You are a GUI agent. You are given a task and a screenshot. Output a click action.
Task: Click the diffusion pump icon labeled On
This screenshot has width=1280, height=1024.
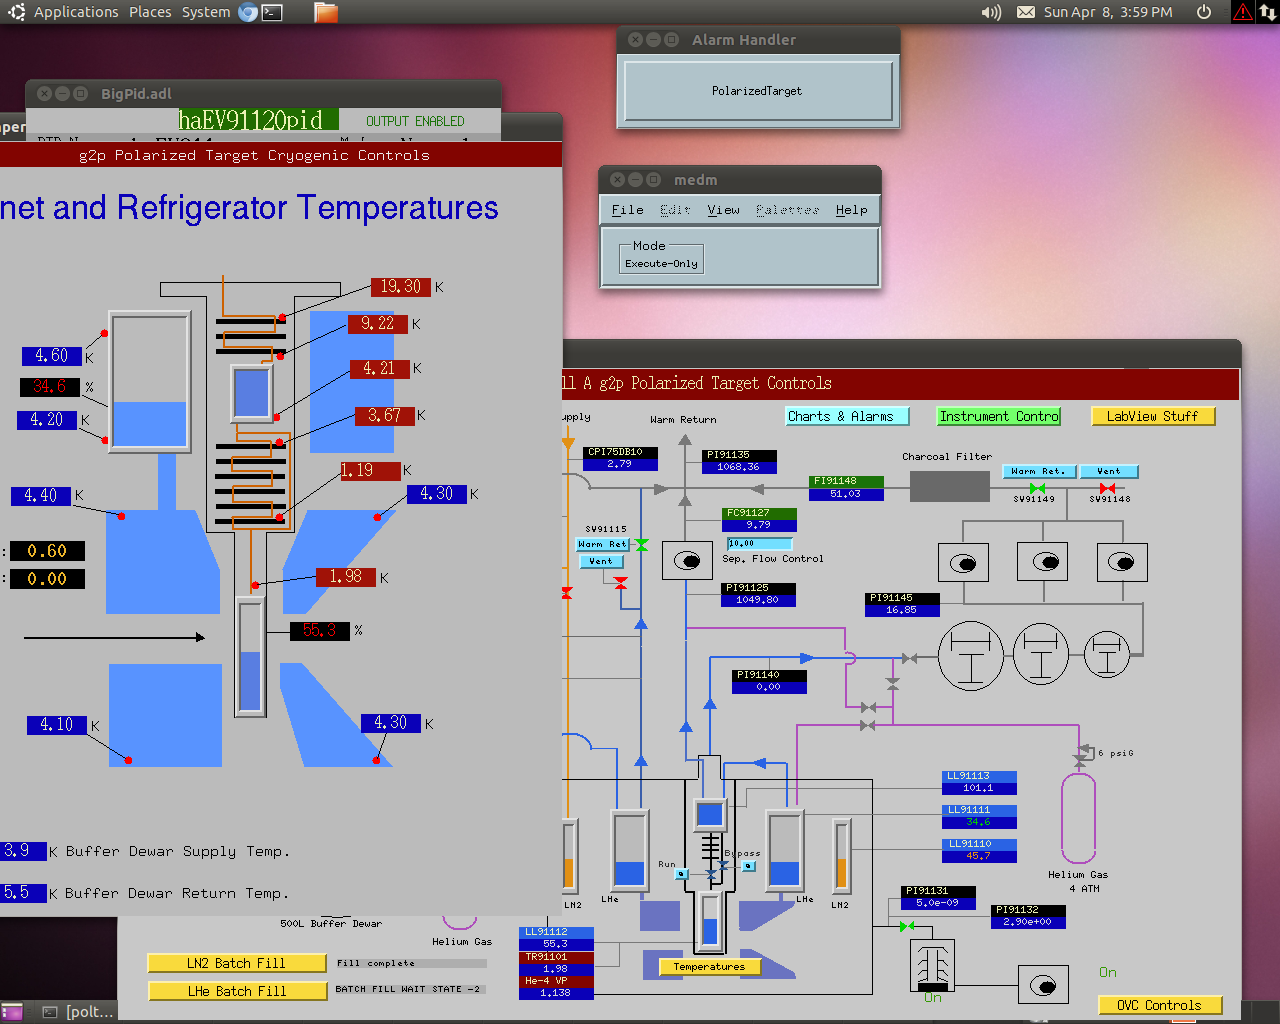(933, 966)
